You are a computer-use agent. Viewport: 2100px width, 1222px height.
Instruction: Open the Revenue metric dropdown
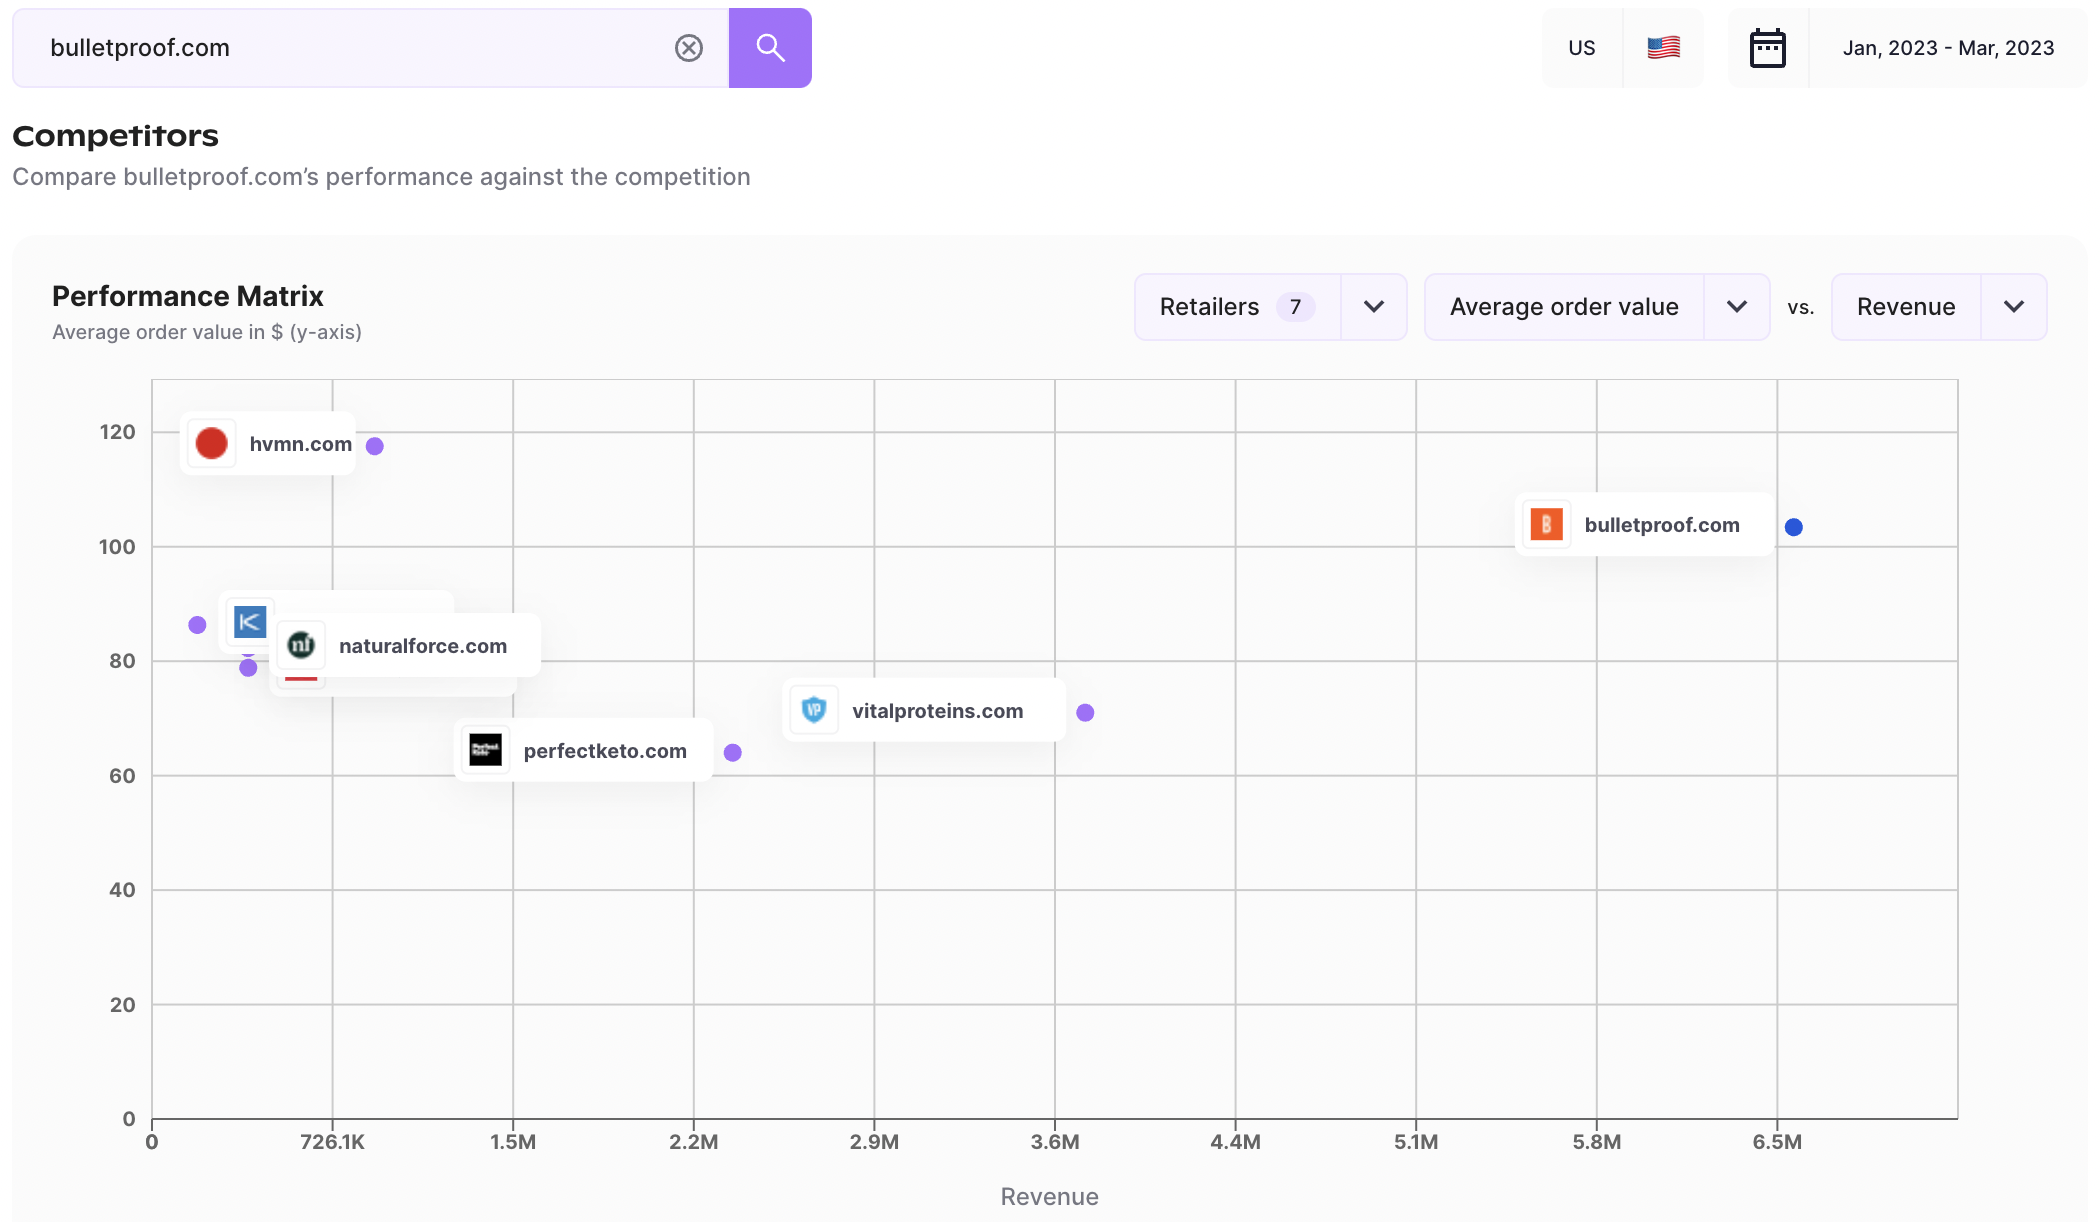(1939, 307)
